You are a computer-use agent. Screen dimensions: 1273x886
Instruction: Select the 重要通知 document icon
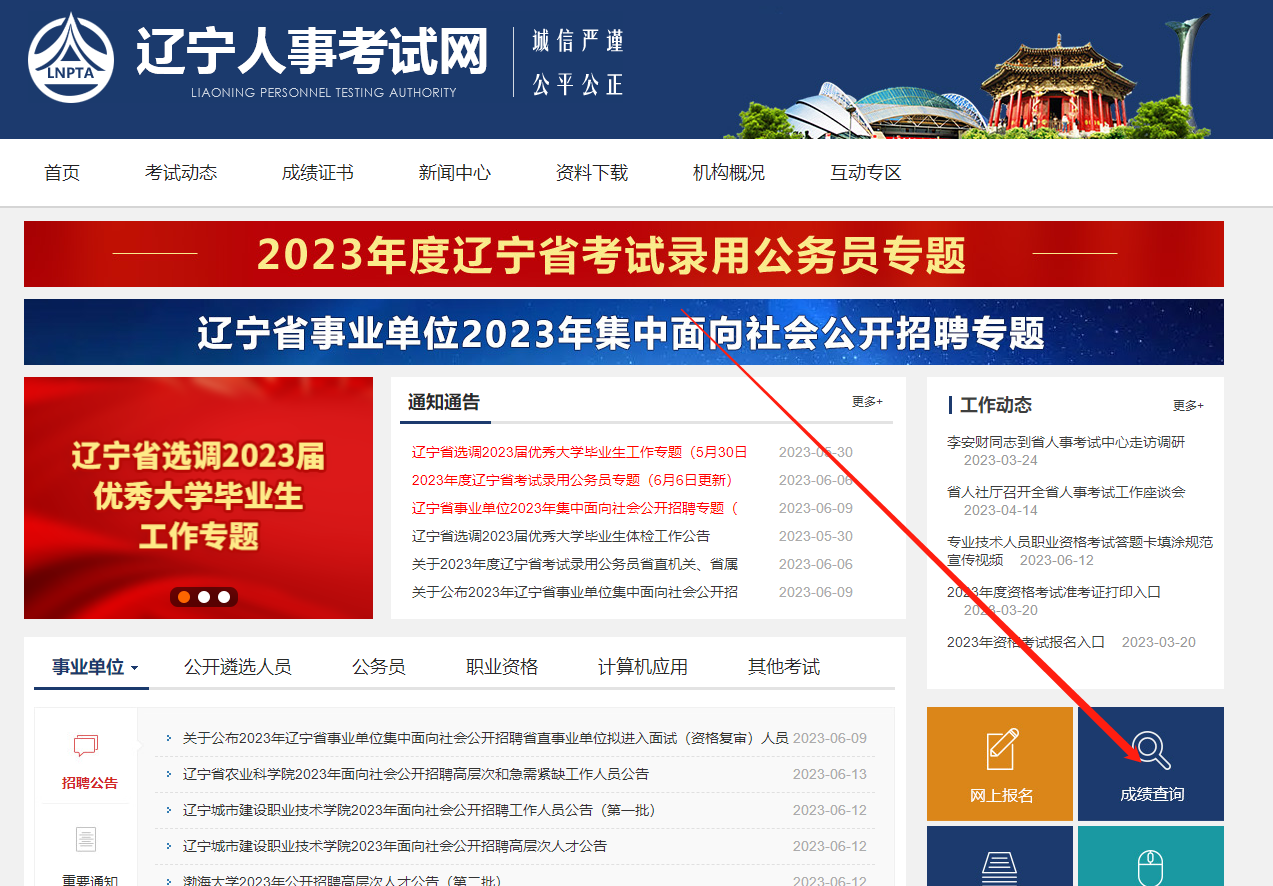[x=86, y=840]
